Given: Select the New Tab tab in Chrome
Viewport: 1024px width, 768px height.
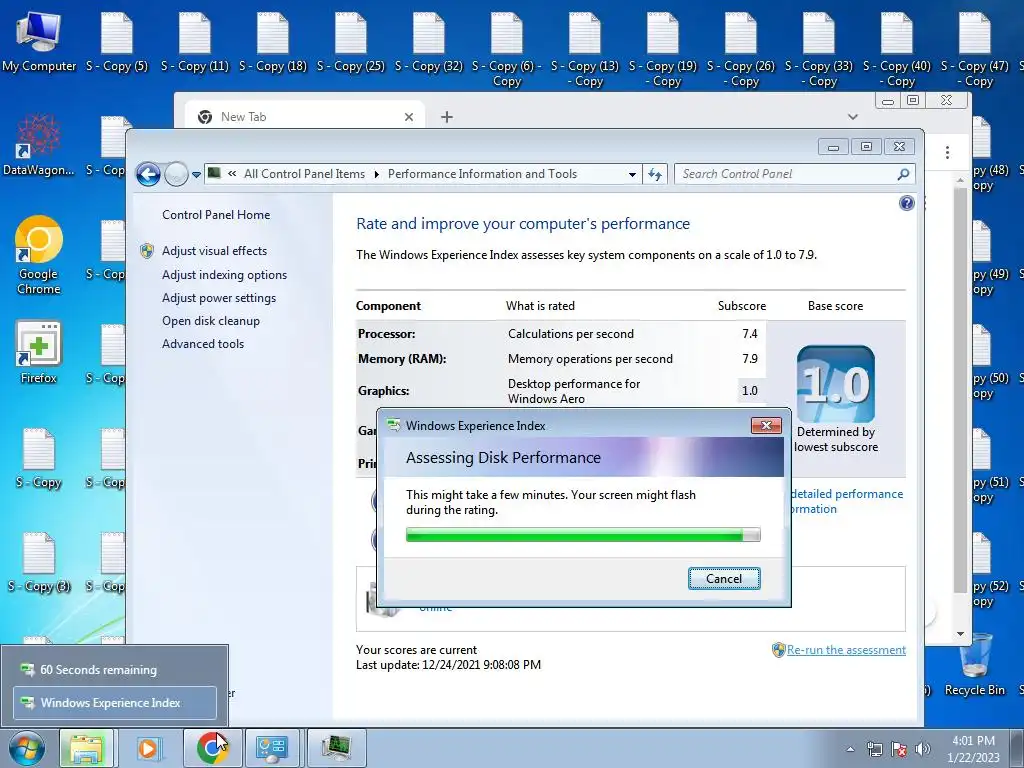Looking at the screenshot, I should click(304, 117).
